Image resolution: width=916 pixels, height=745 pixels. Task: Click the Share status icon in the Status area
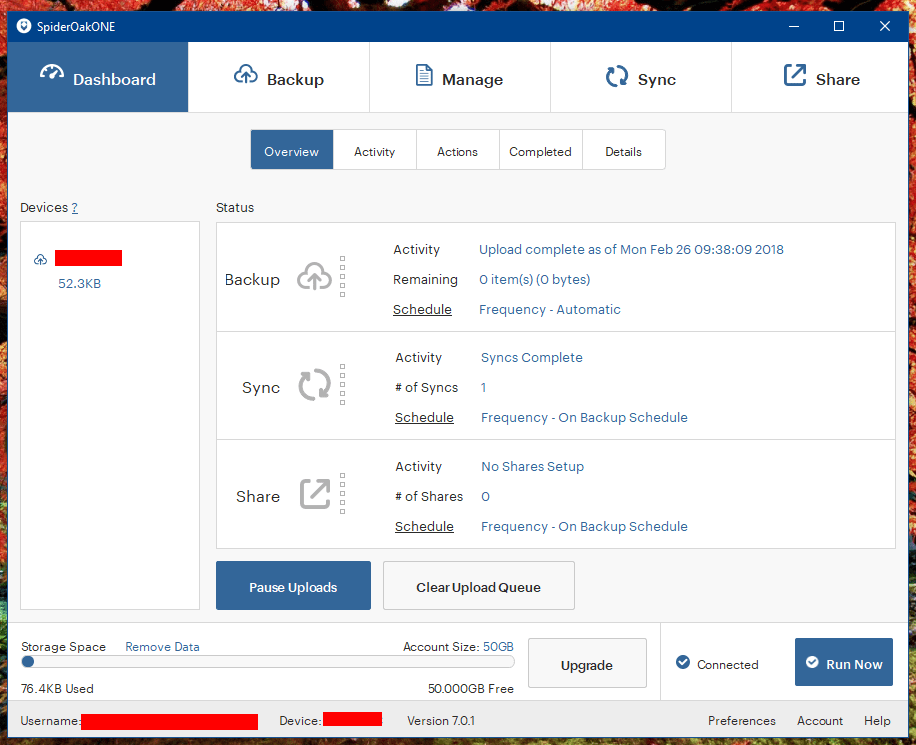(x=316, y=494)
